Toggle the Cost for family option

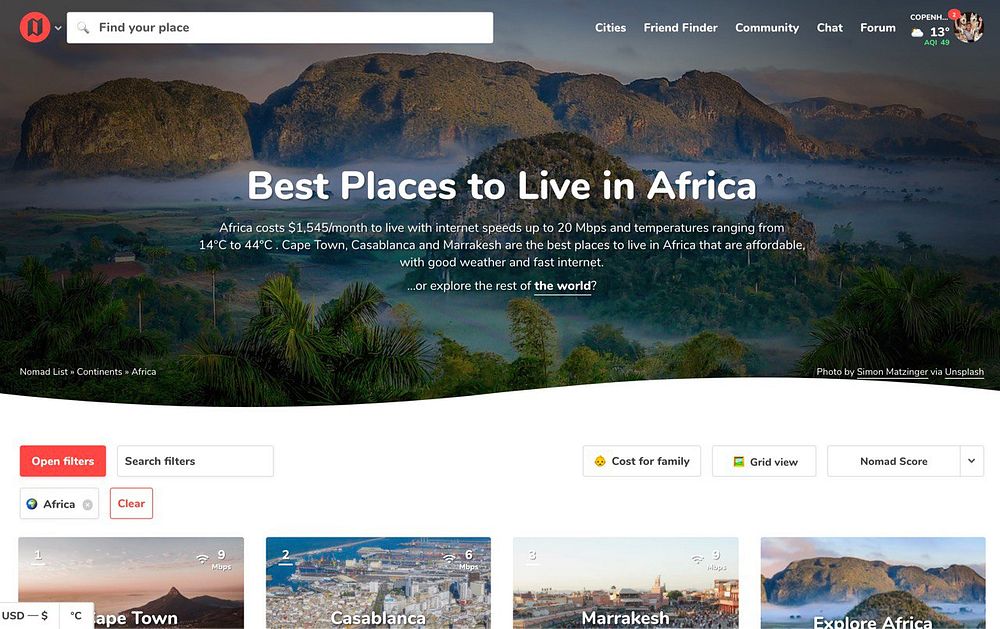(642, 461)
